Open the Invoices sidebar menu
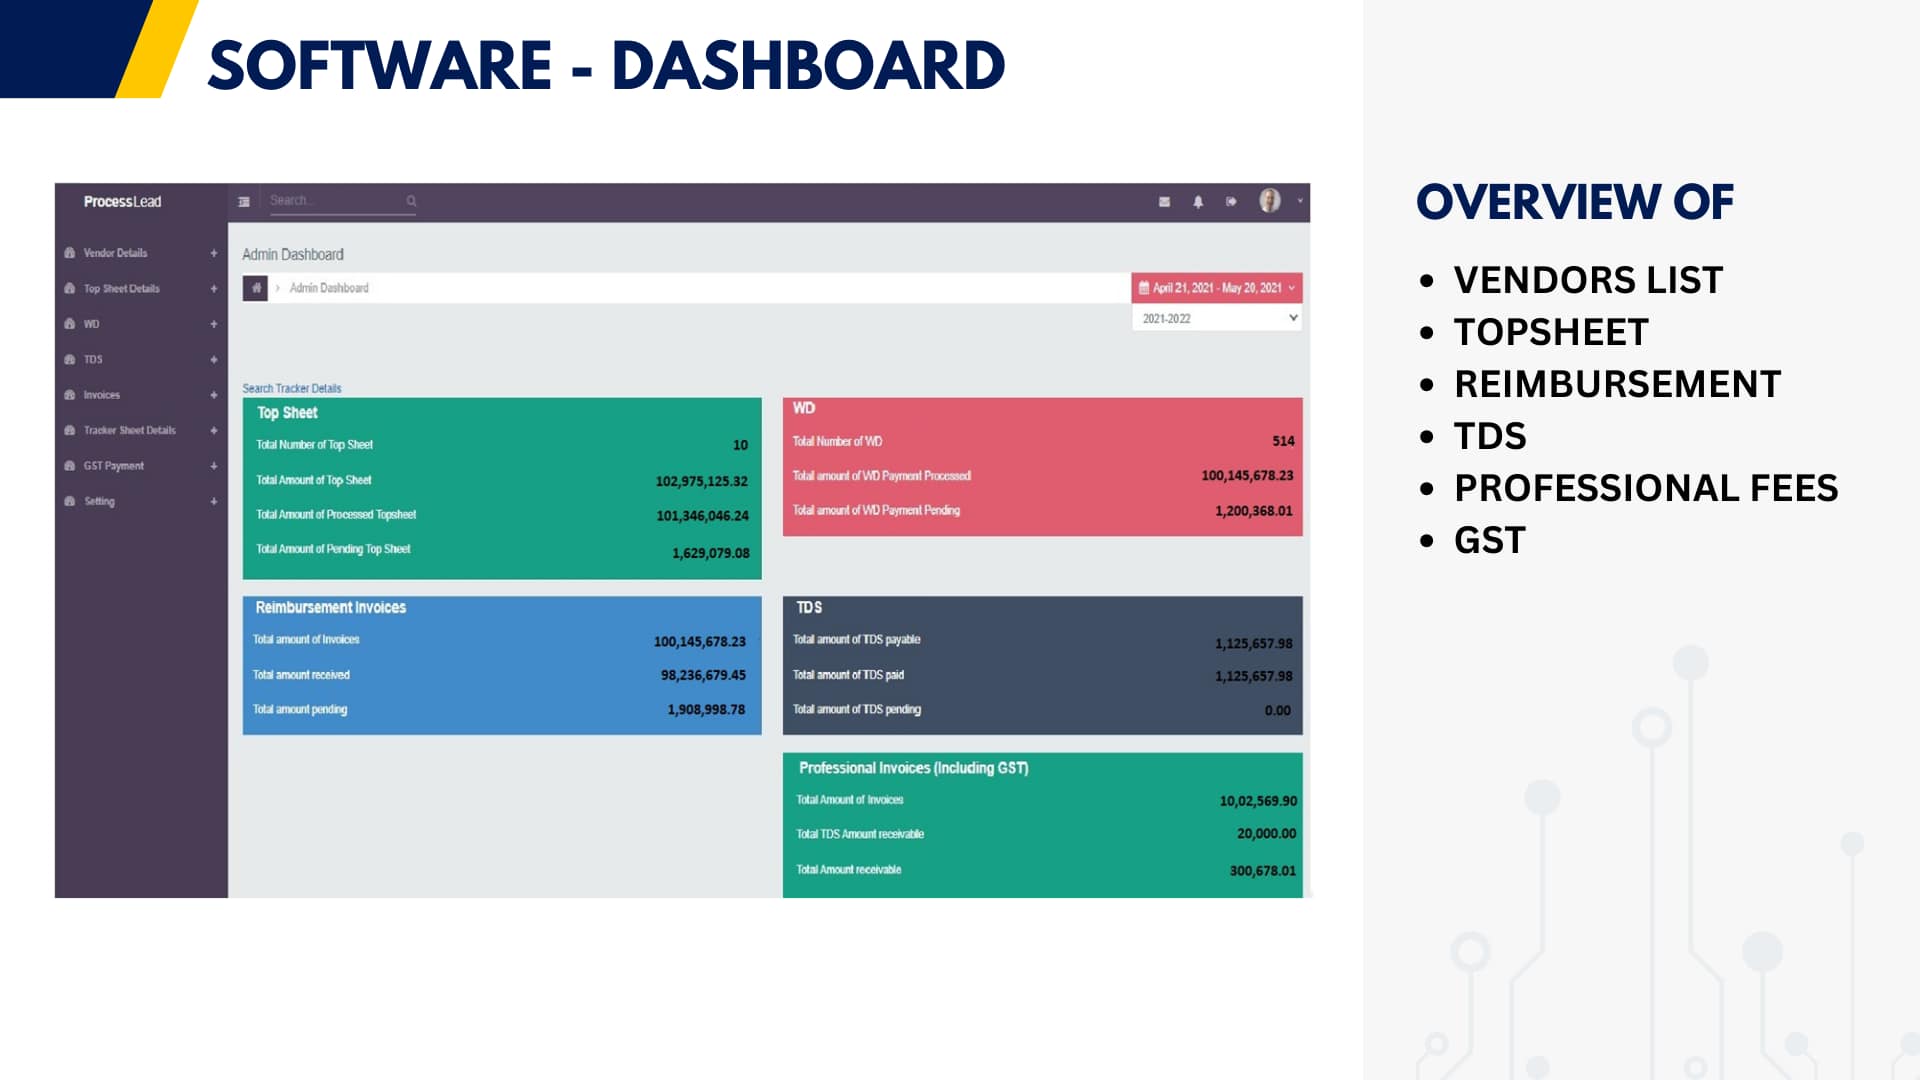 (x=102, y=395)
